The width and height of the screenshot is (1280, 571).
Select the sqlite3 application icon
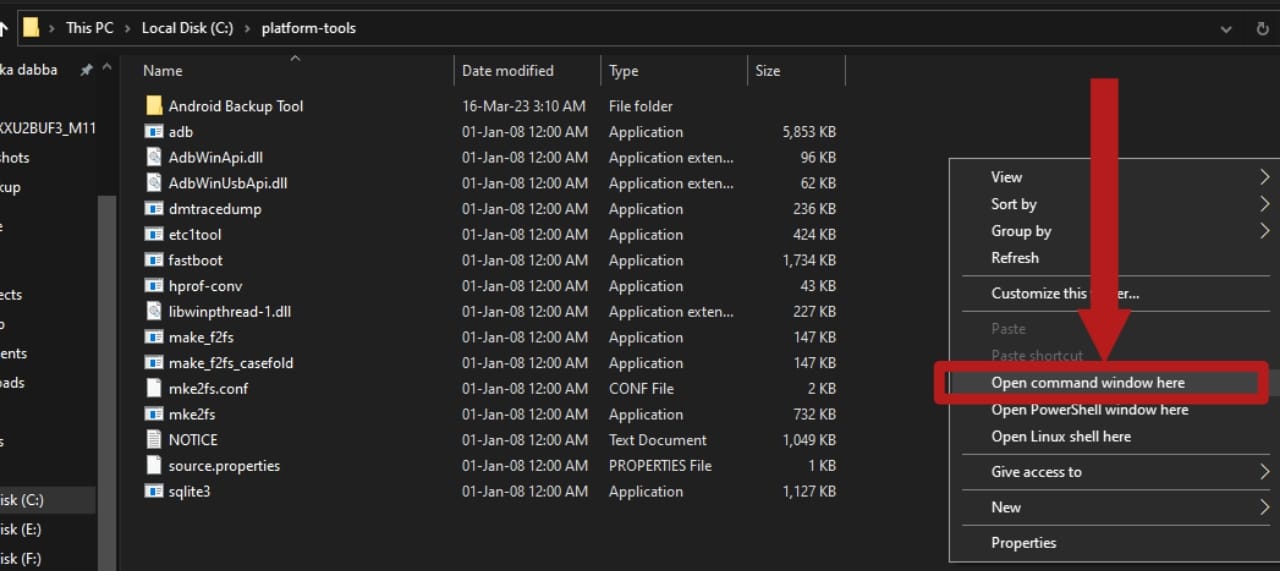point(153,491)
